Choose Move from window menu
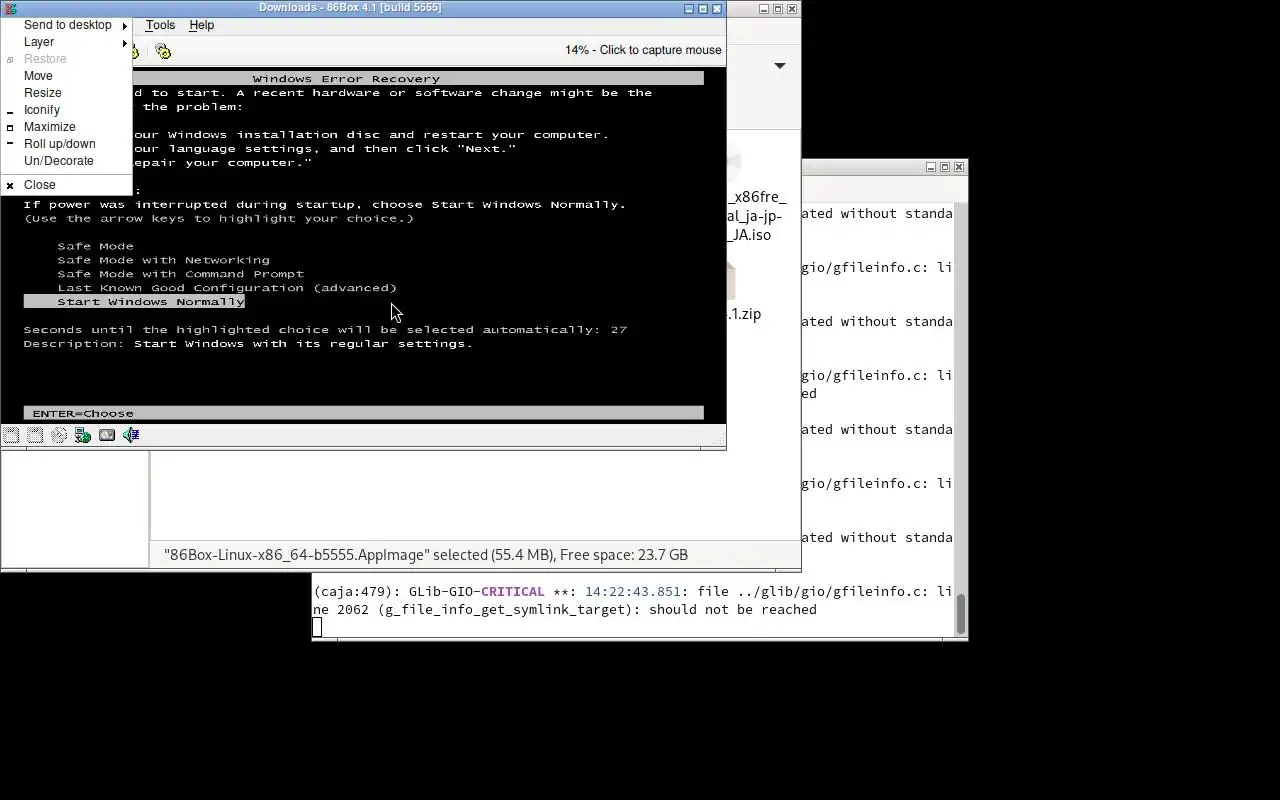1280x800 pixels. pyautogui.click(x=67, y=76)
